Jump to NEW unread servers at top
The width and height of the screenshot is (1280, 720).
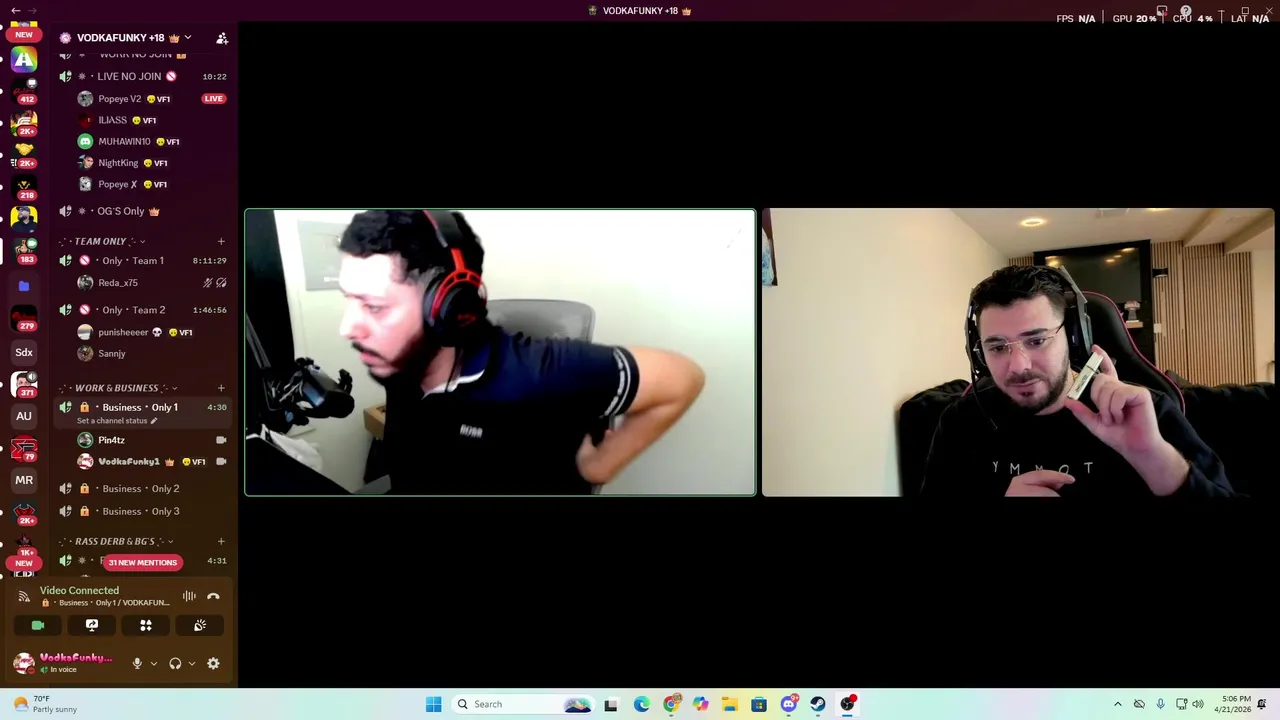click(x=24, y=34)
